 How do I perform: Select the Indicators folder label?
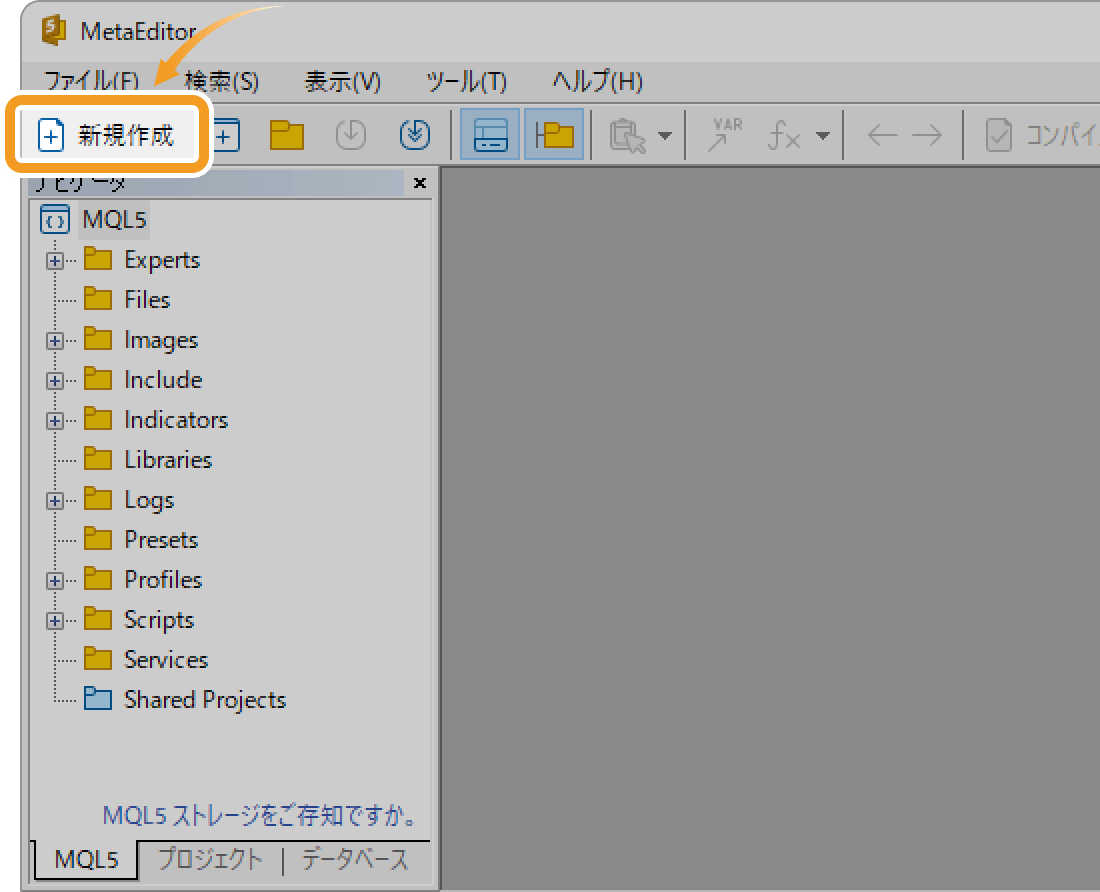176,420
